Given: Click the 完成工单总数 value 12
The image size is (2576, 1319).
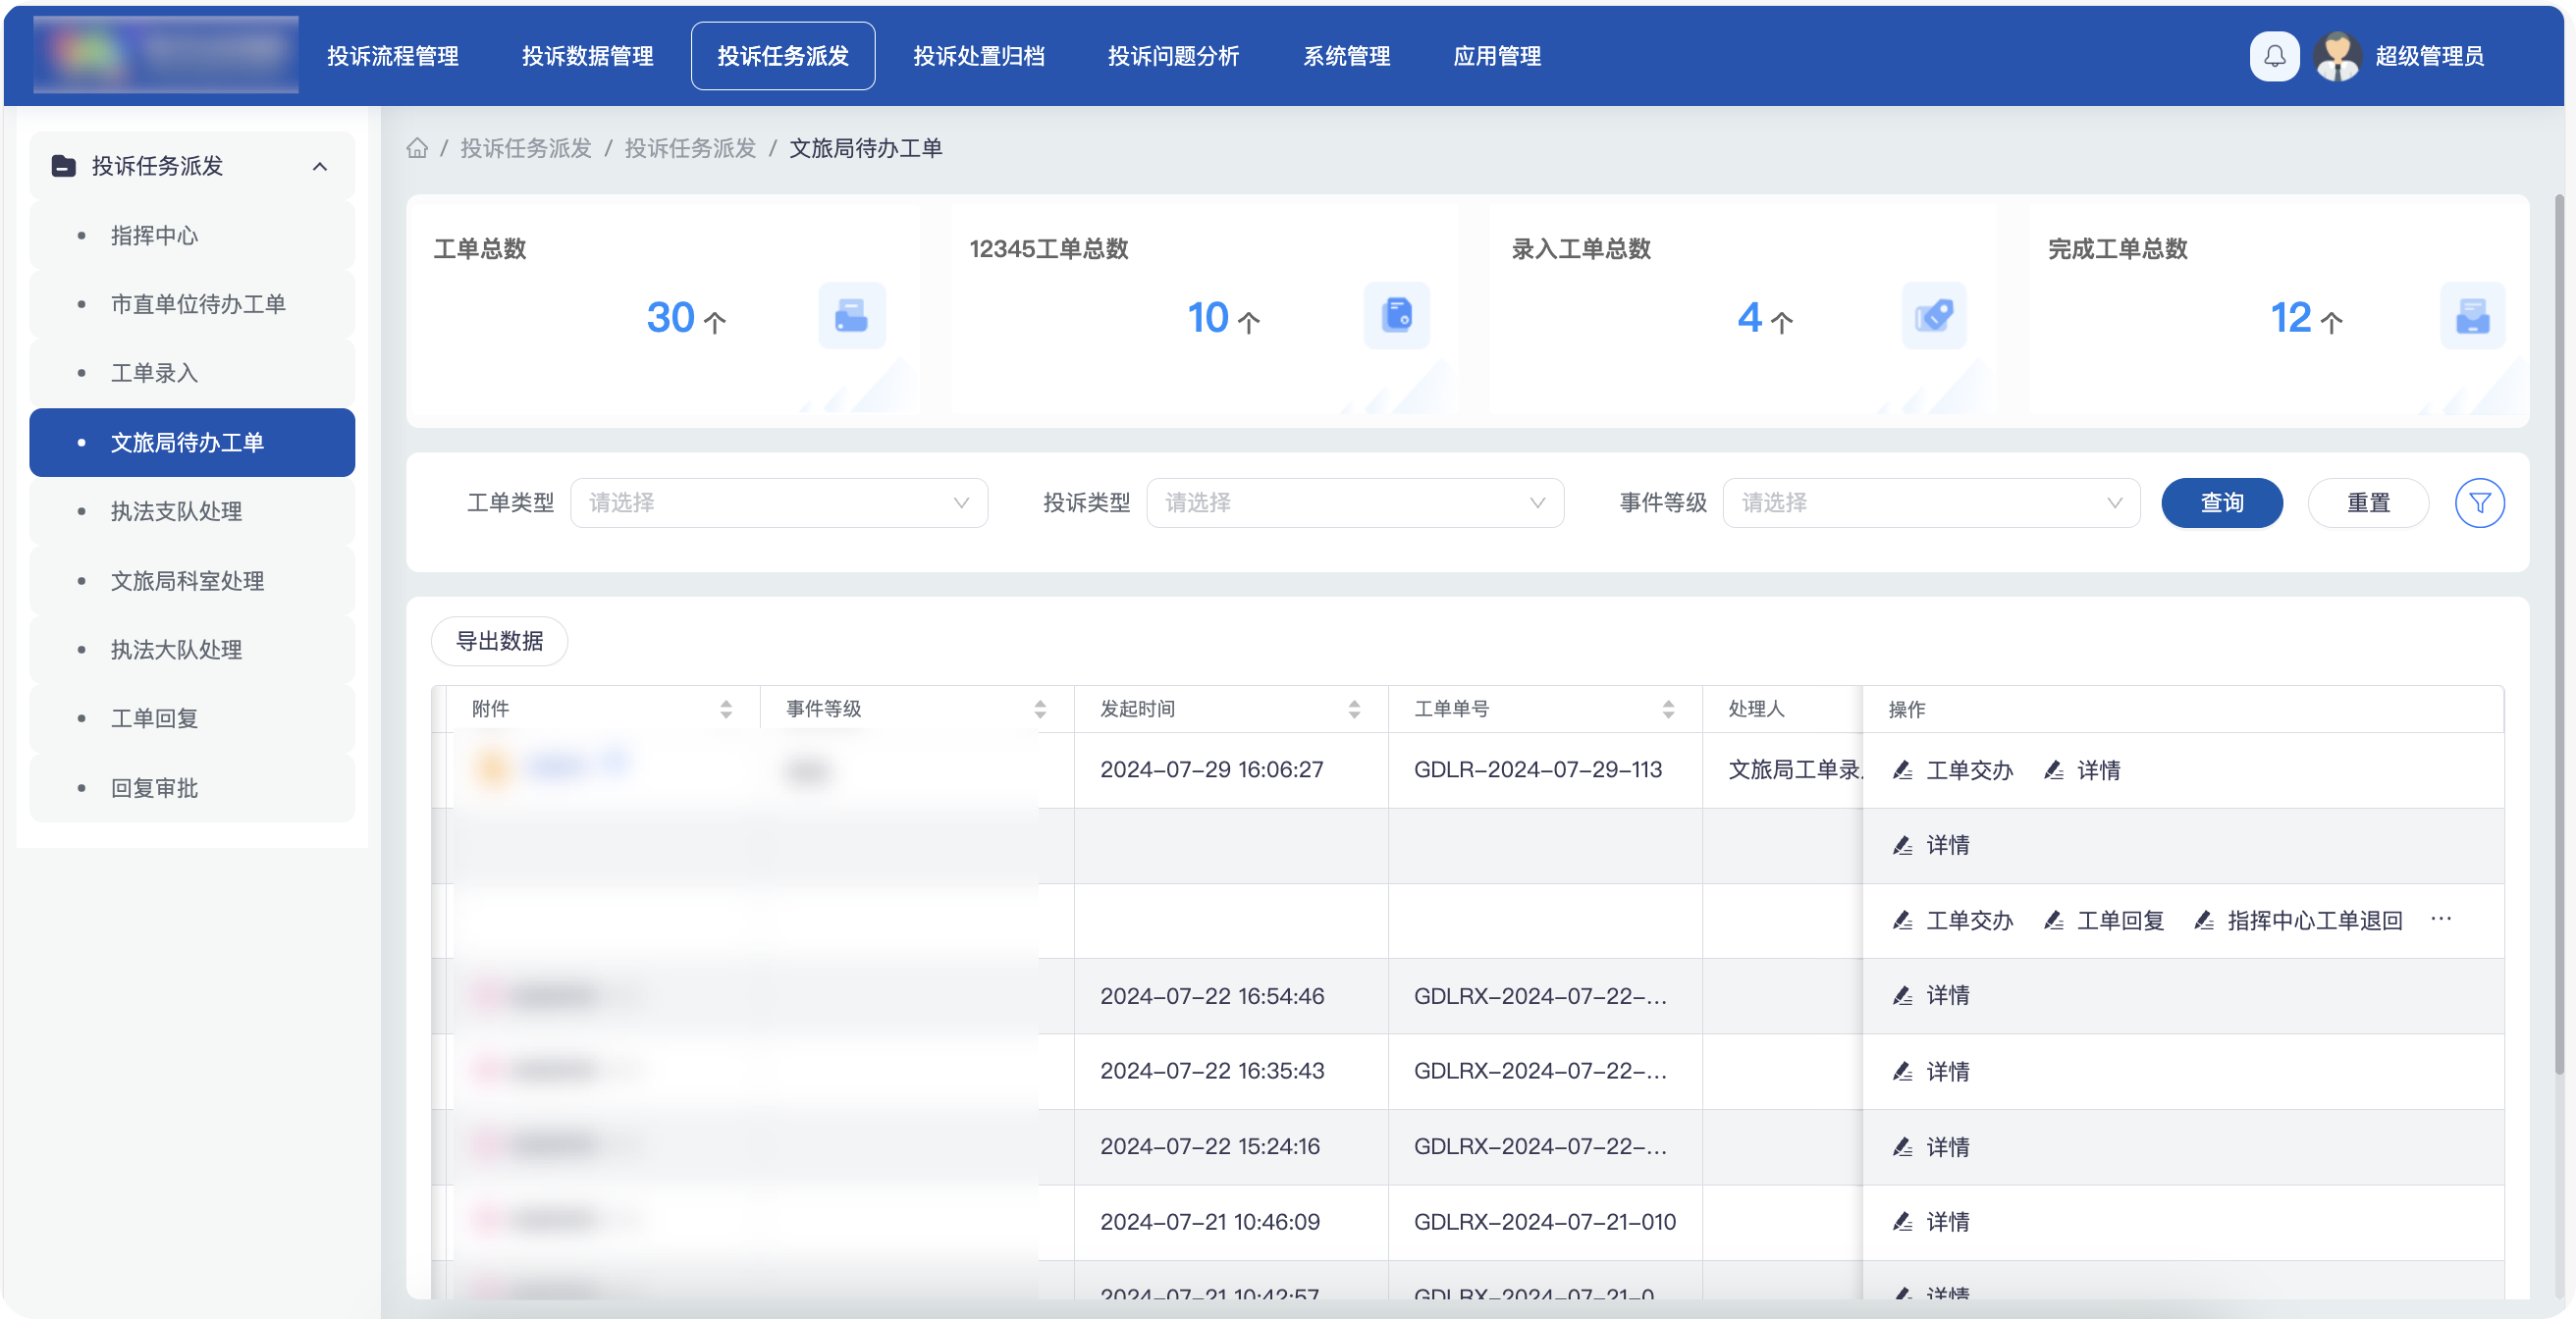Looking at the screenshot, I should [2290, 318].
